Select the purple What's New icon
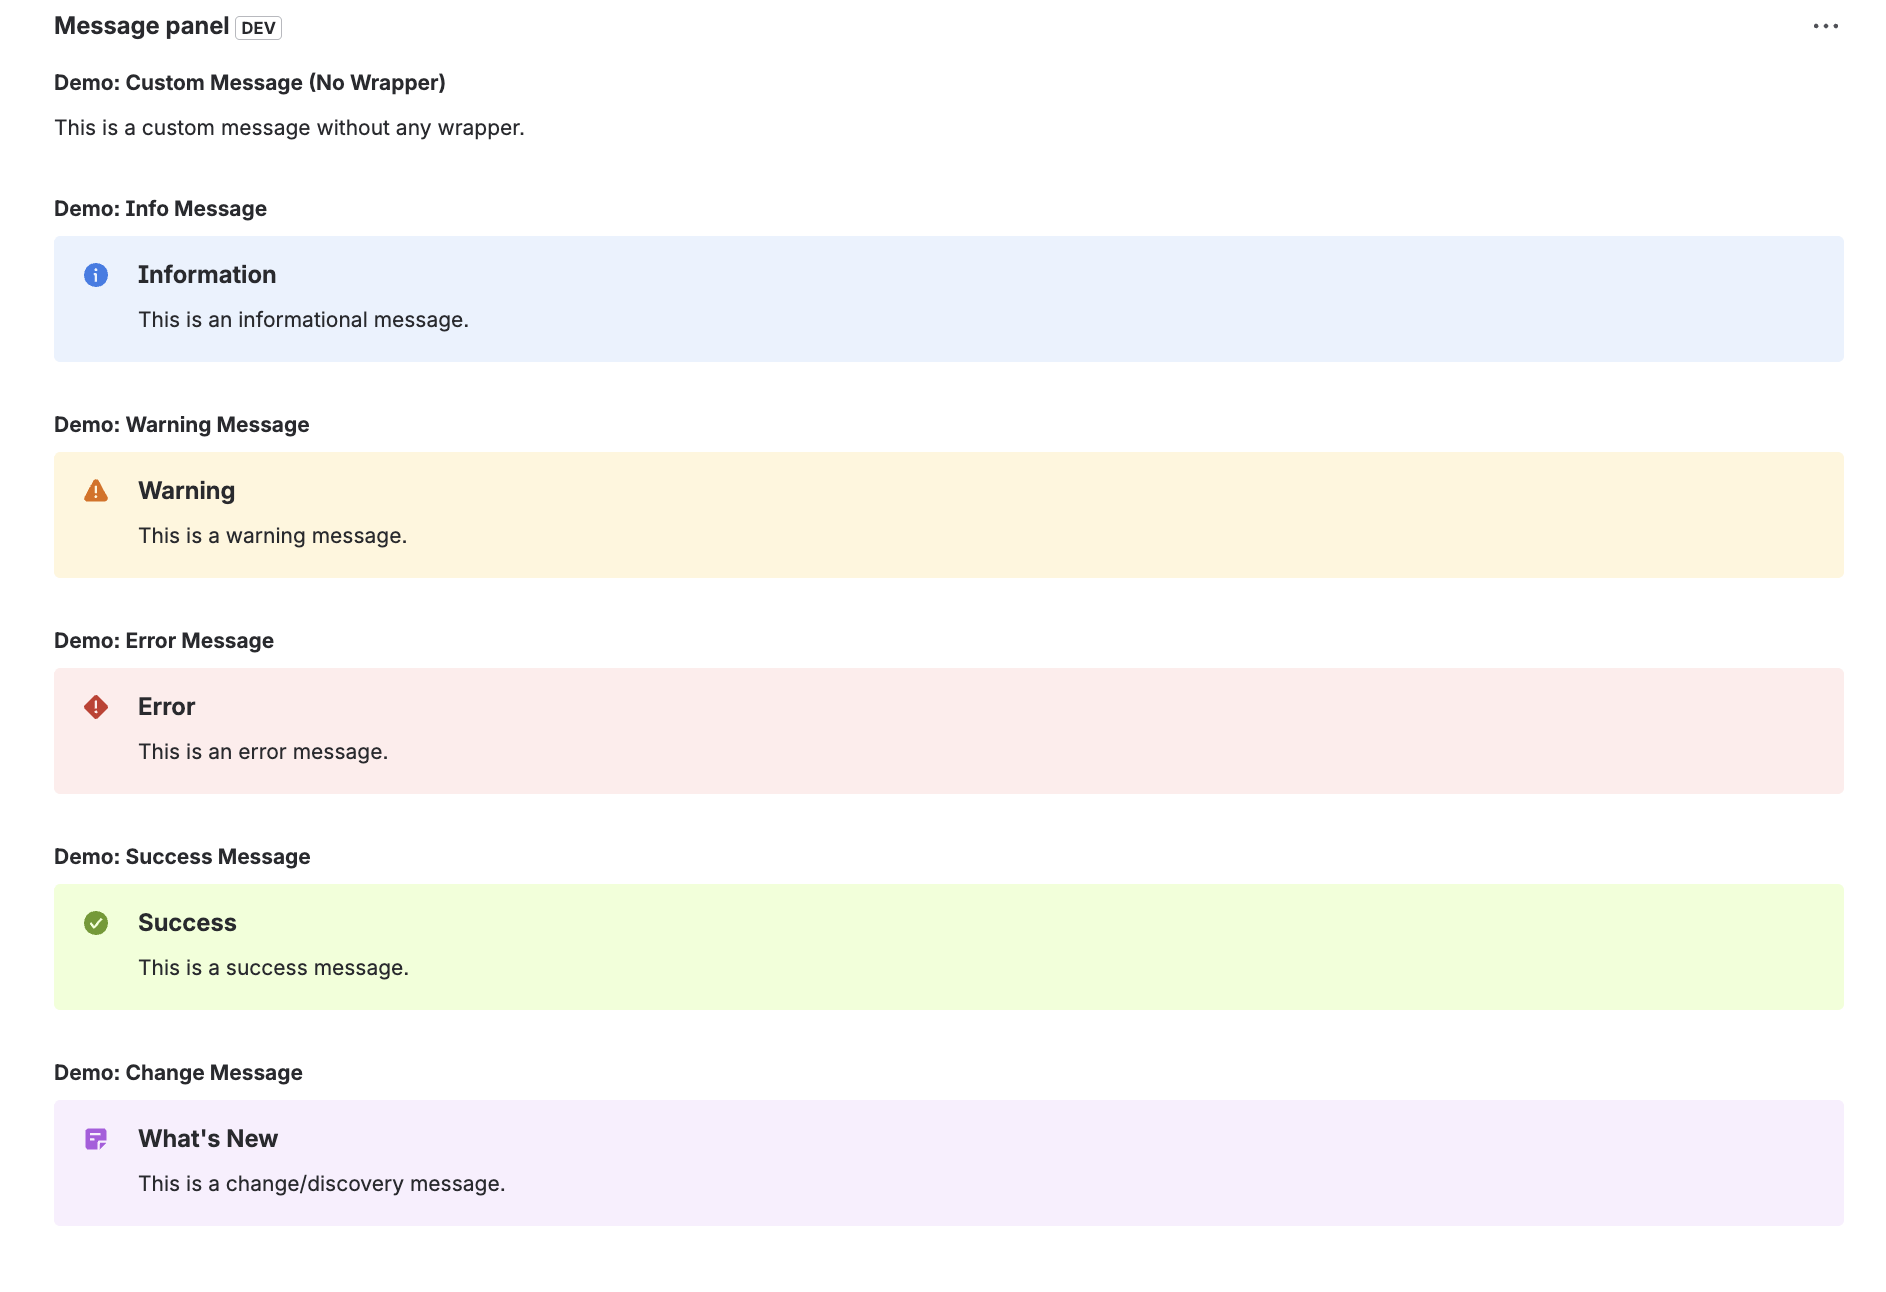 (x=96, y=1139)
